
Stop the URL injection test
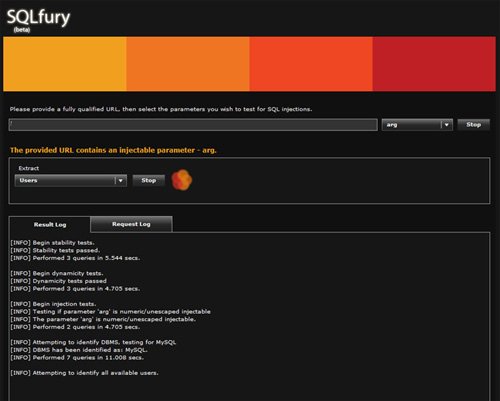pos(473,124)
